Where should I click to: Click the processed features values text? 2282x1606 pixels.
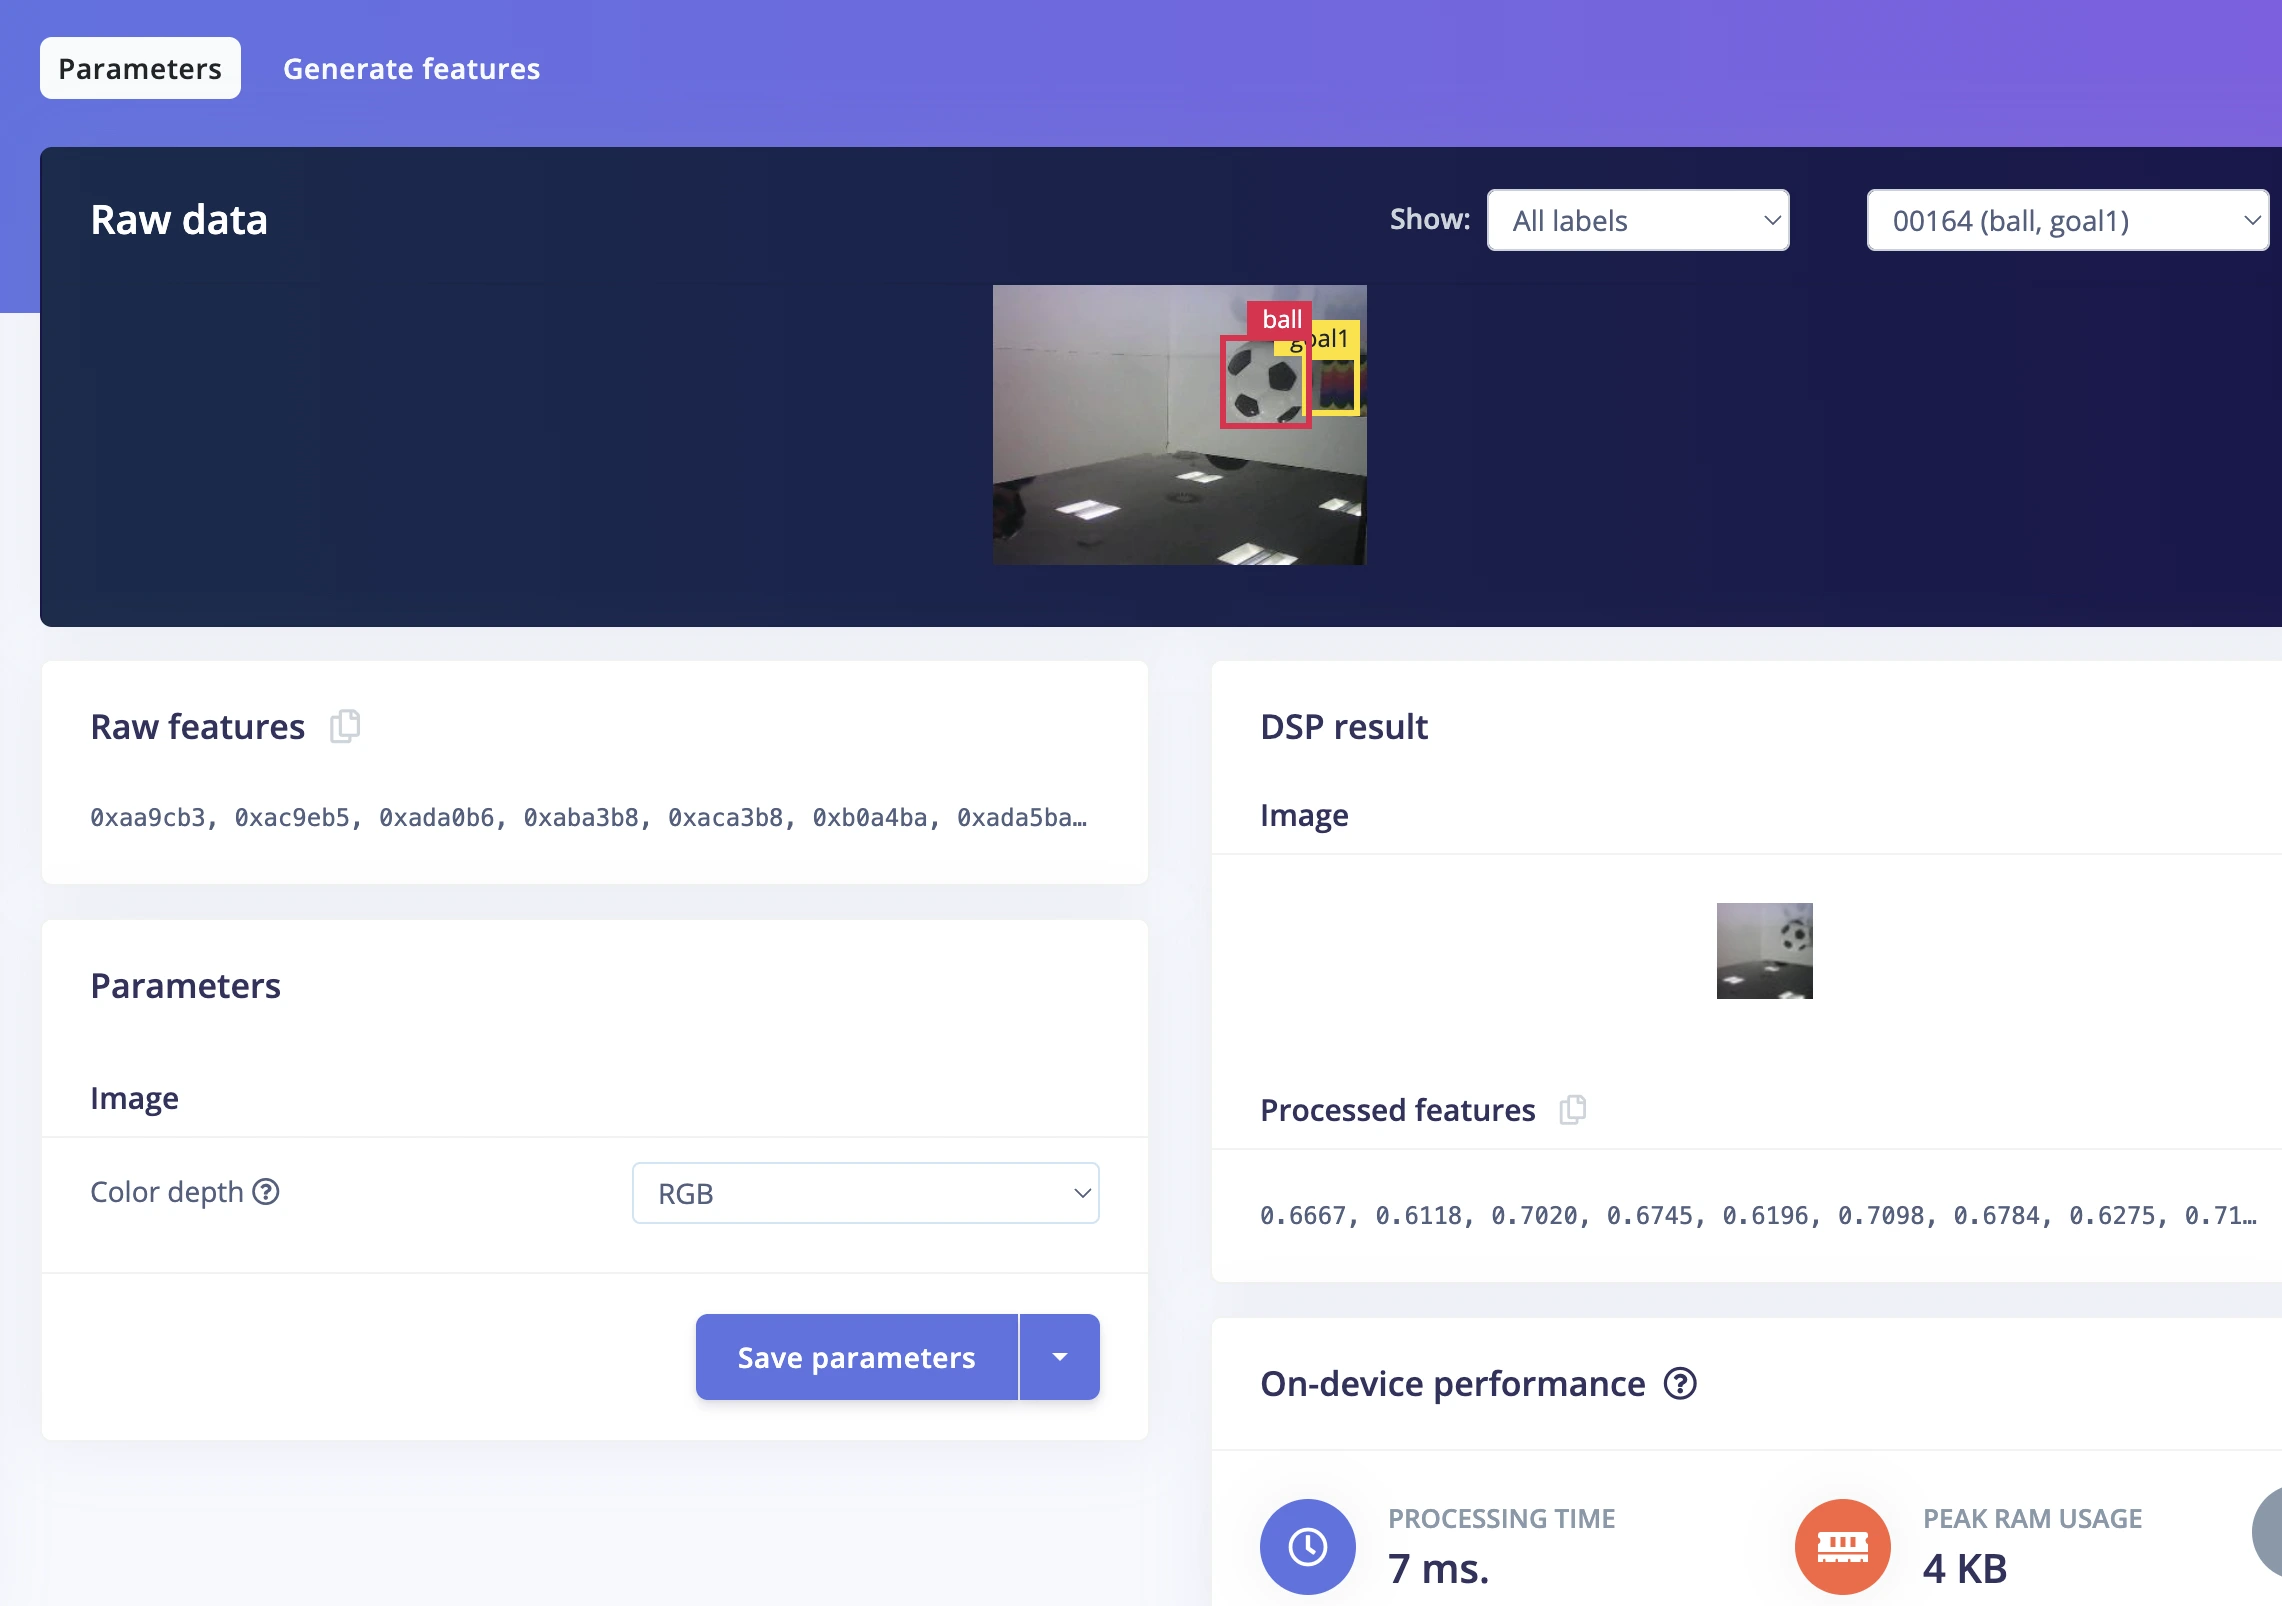(1758, 1215)
